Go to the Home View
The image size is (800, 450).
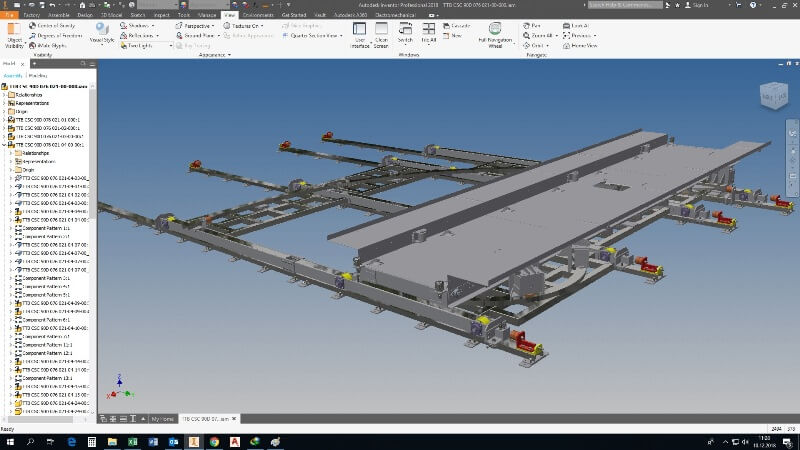click(580, 45)
